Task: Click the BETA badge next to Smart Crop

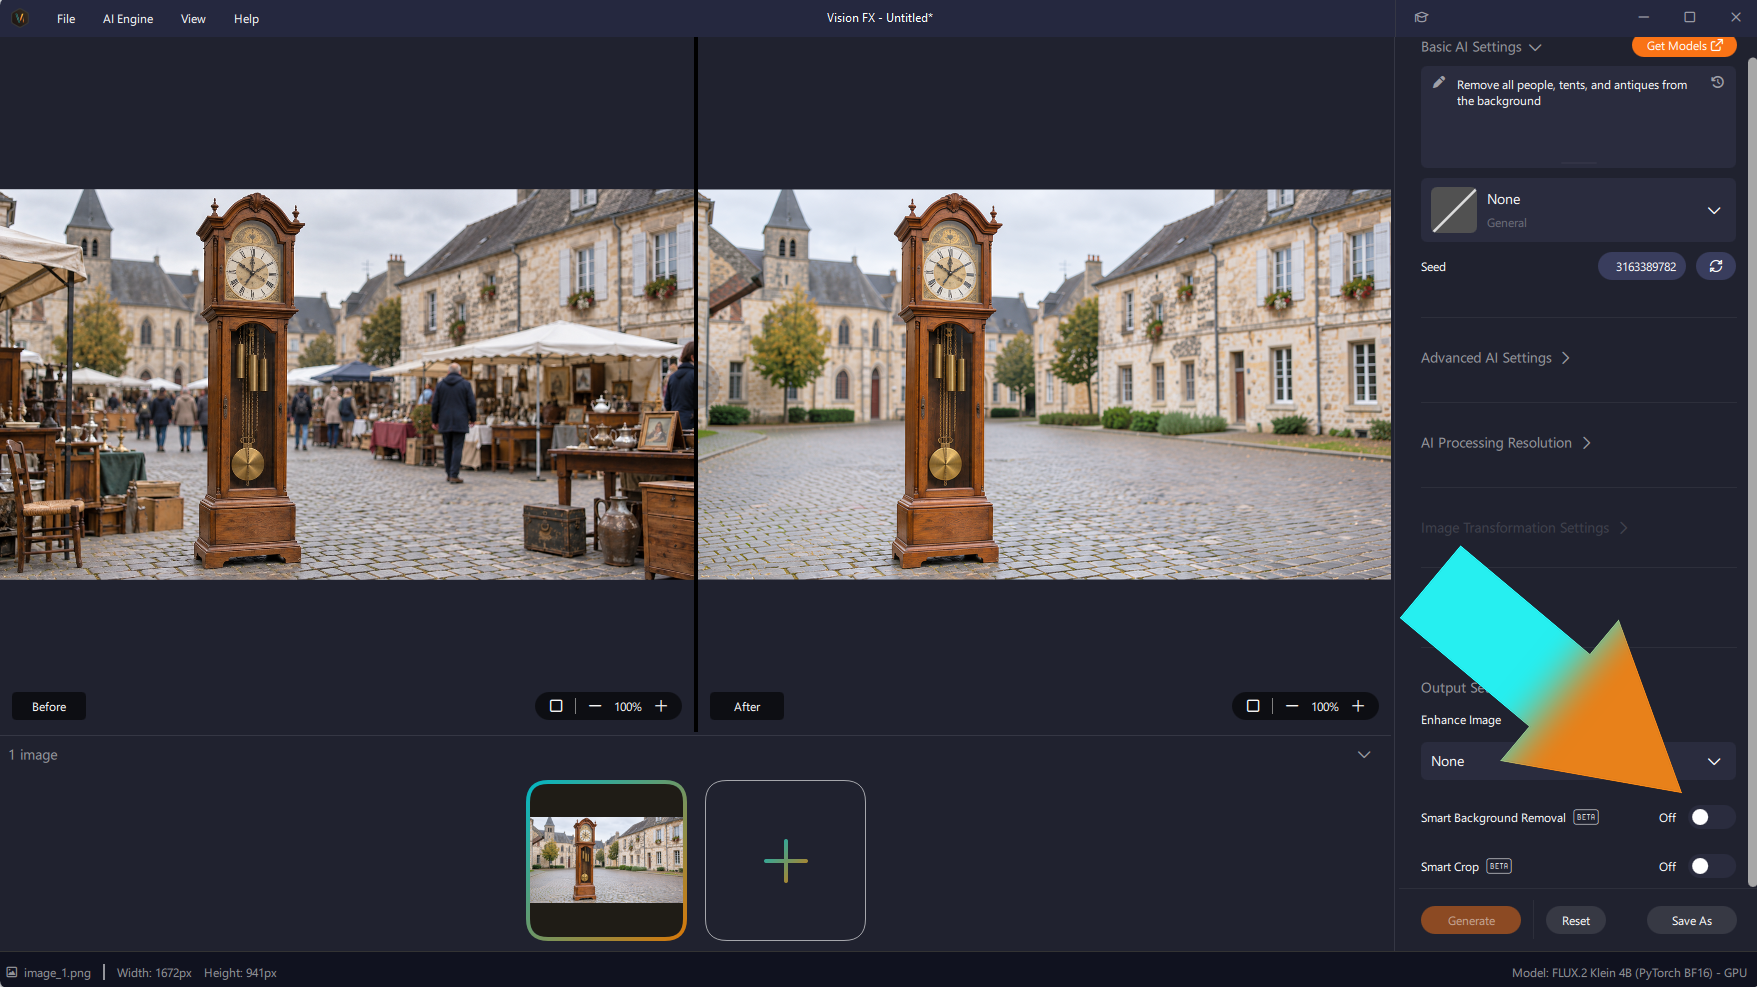Action: coord(1499,866)
